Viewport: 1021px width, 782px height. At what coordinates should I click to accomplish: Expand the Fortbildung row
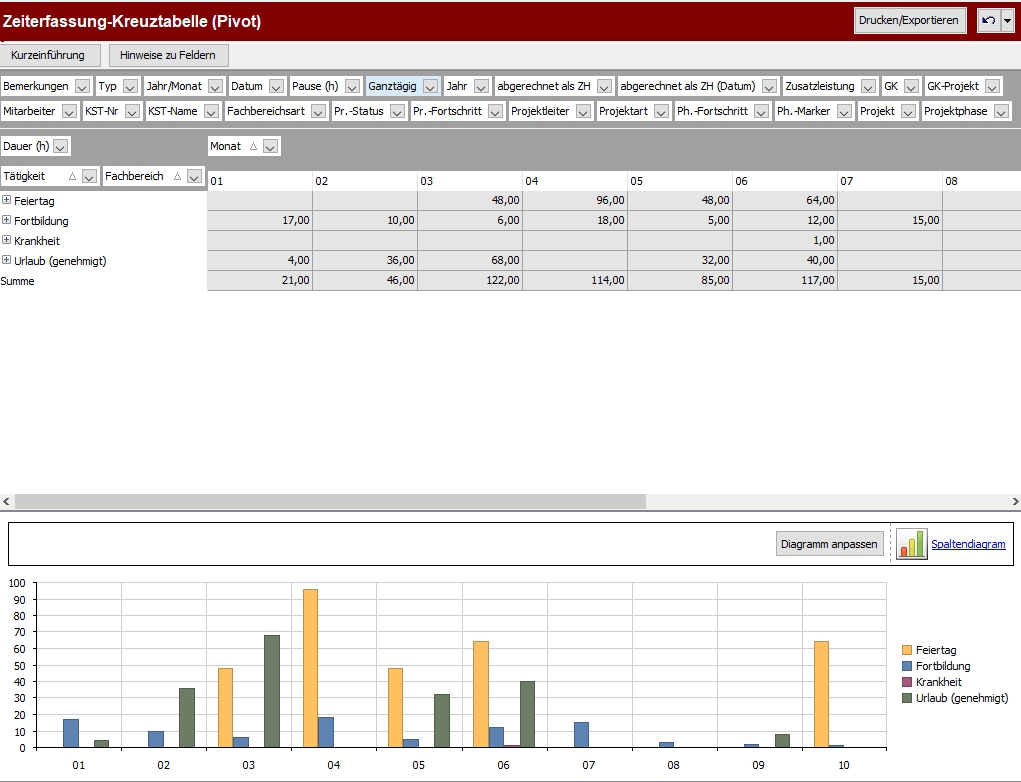[7, 221]
